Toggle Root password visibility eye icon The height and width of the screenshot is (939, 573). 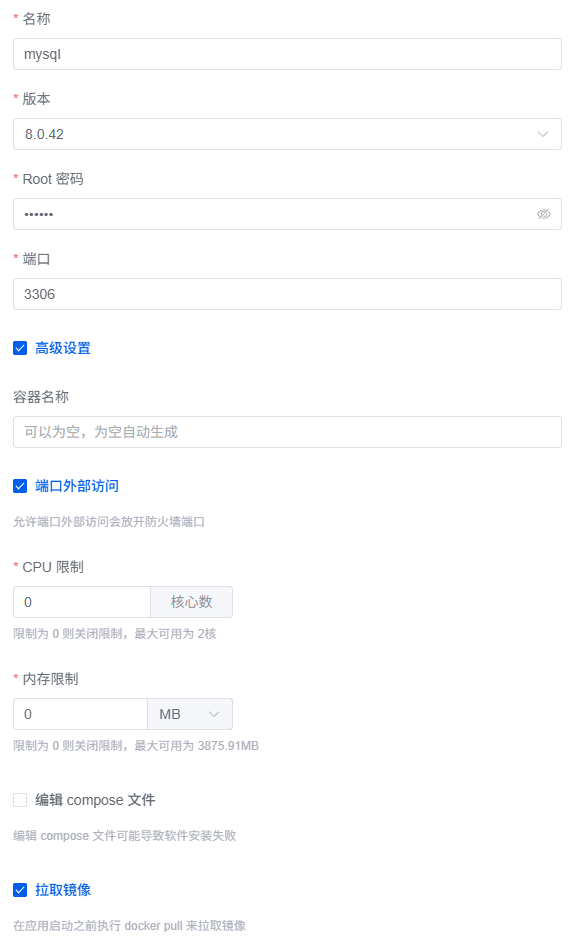[544, 214]
